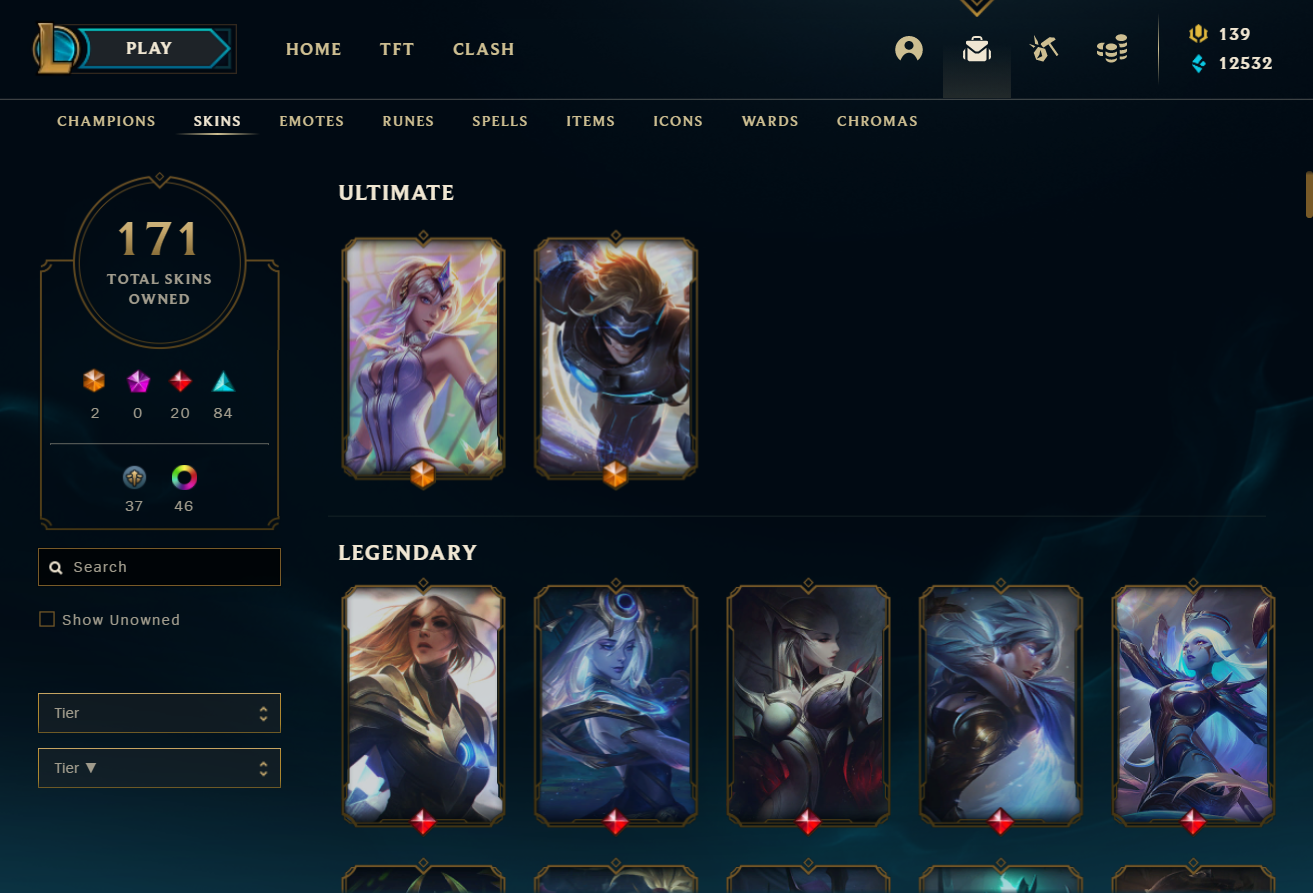The image size is (1313, 893).
Task: Open the Loot hammer icon
Action: (x=1044, y=48)
